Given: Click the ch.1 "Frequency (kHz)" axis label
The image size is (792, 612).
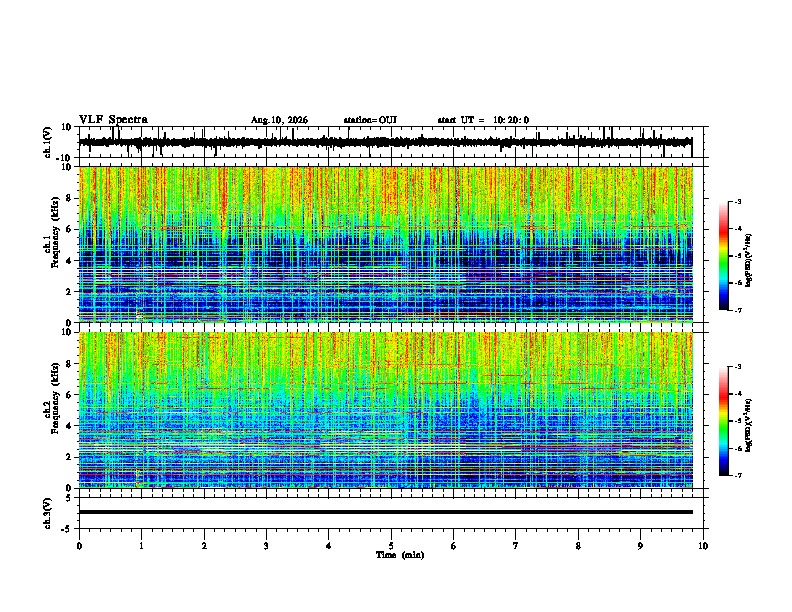Looking at the screenshot, I should point(55,232).
